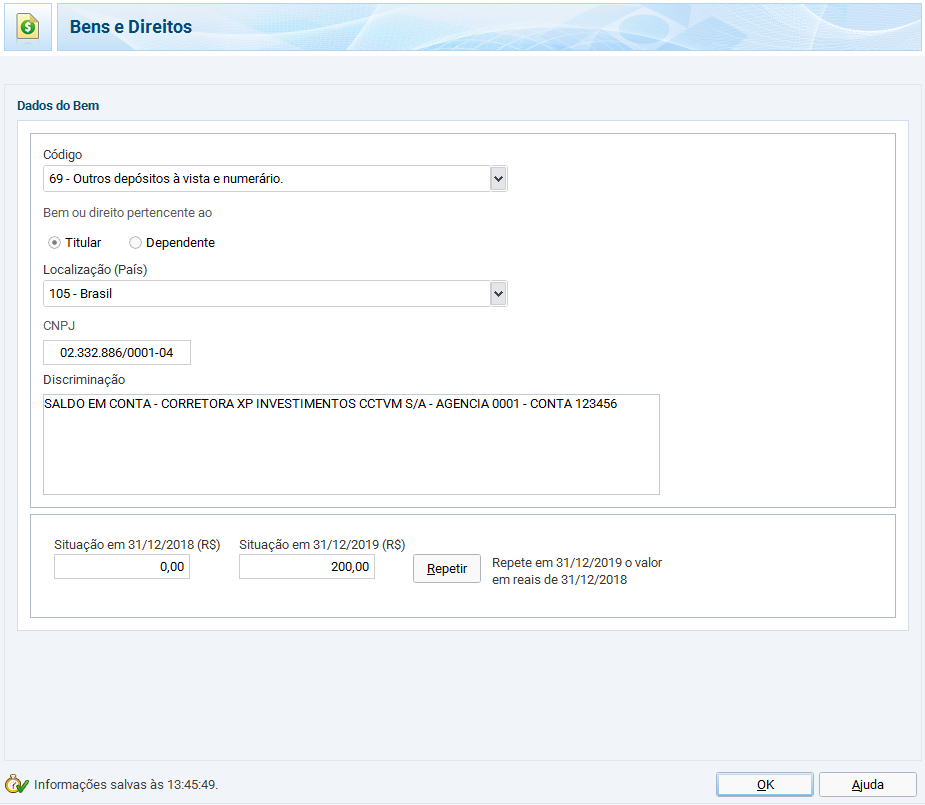925x805 pixels.
Task: Click the 'Dados do Bem' section label
Action: tap(58, 105)
